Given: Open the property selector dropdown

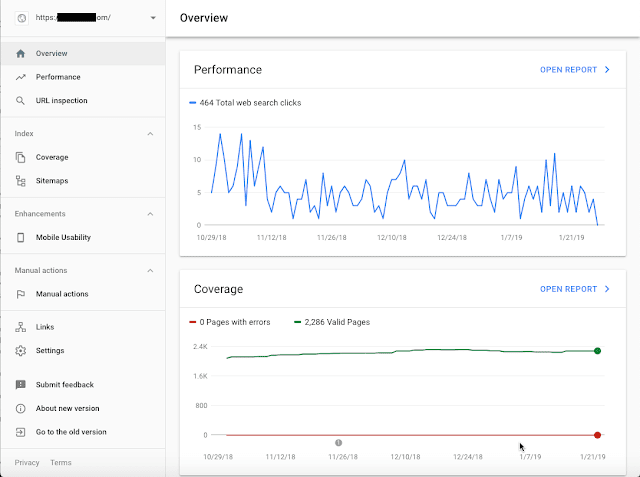Looking at the screenshot, I should [x=153, y=18].
